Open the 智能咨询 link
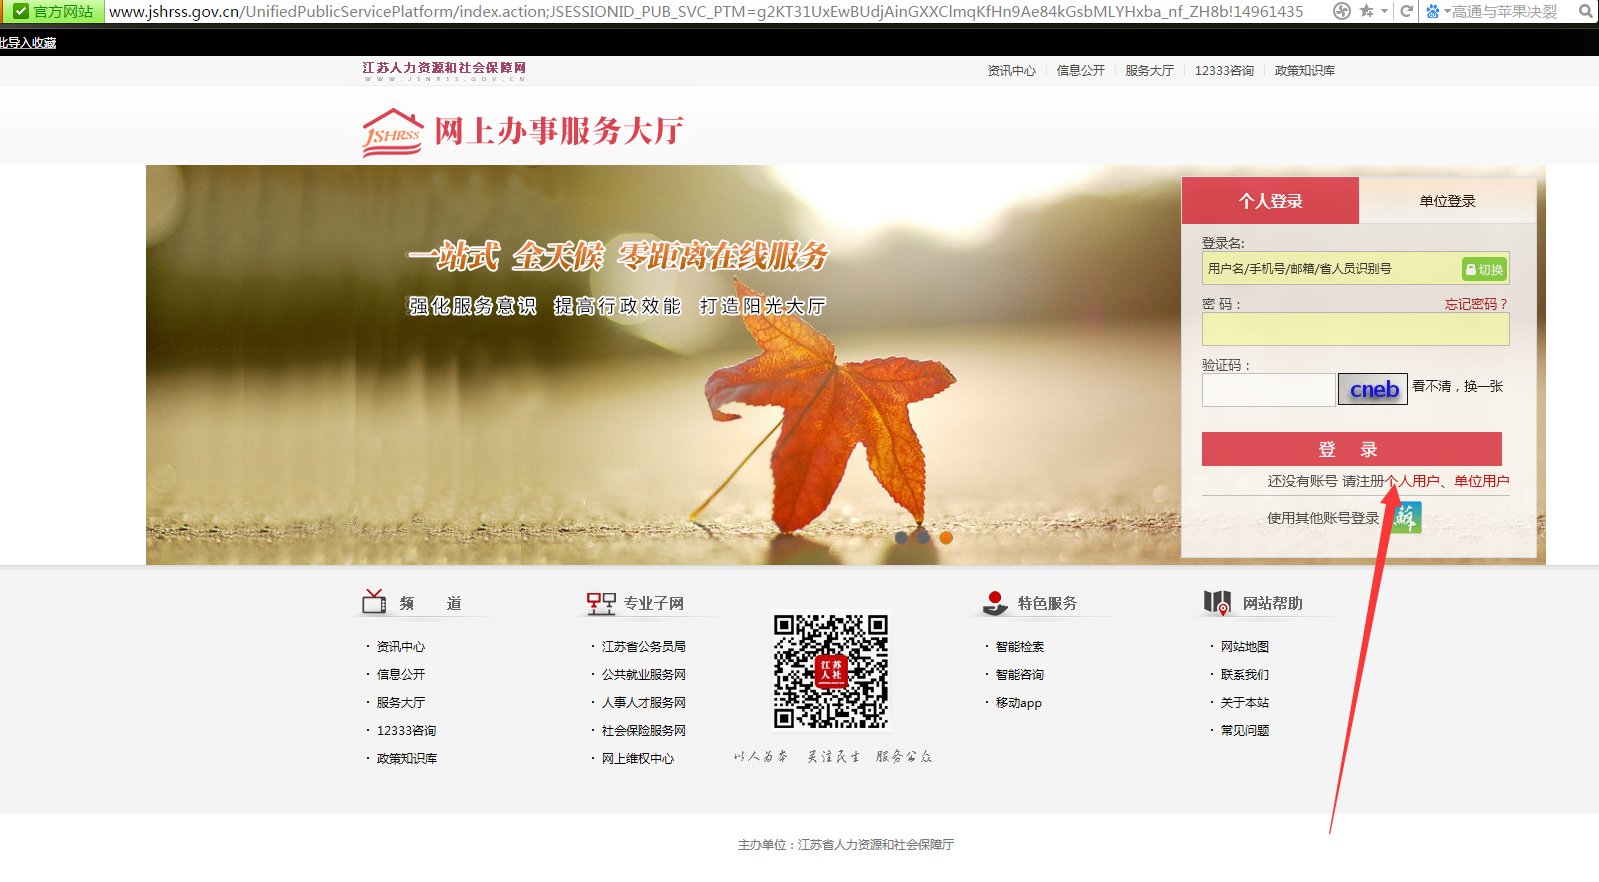Screen dimensions: 1599x882 tap(1019, 675)
